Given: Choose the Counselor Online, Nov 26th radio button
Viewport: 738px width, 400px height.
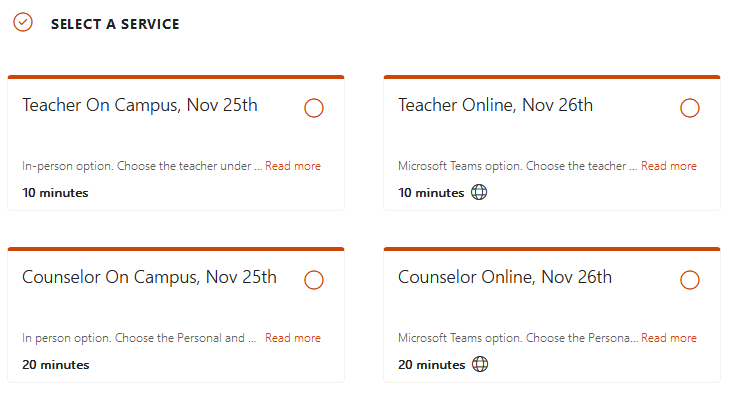Looking at the screenshot, I should pyautogui.click(x=690, y=280).
